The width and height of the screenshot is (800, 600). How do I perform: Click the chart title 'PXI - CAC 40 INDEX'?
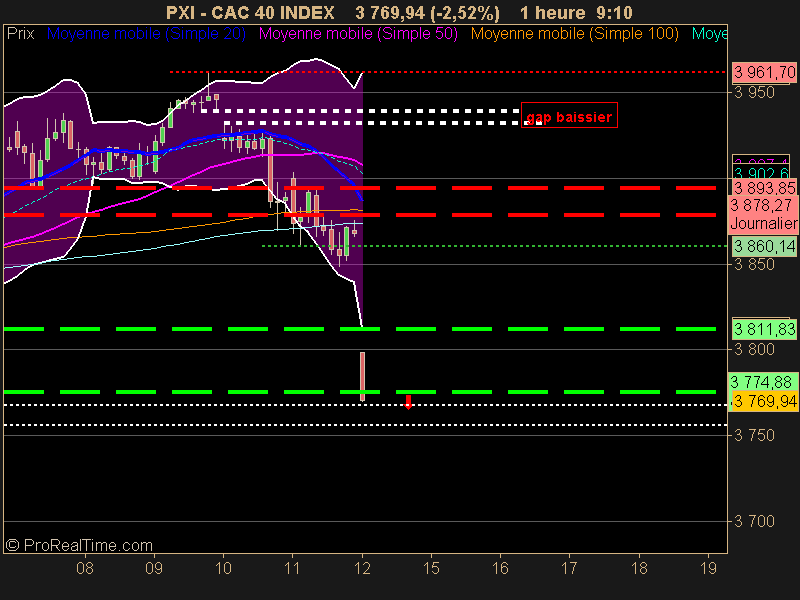[250, 12]
